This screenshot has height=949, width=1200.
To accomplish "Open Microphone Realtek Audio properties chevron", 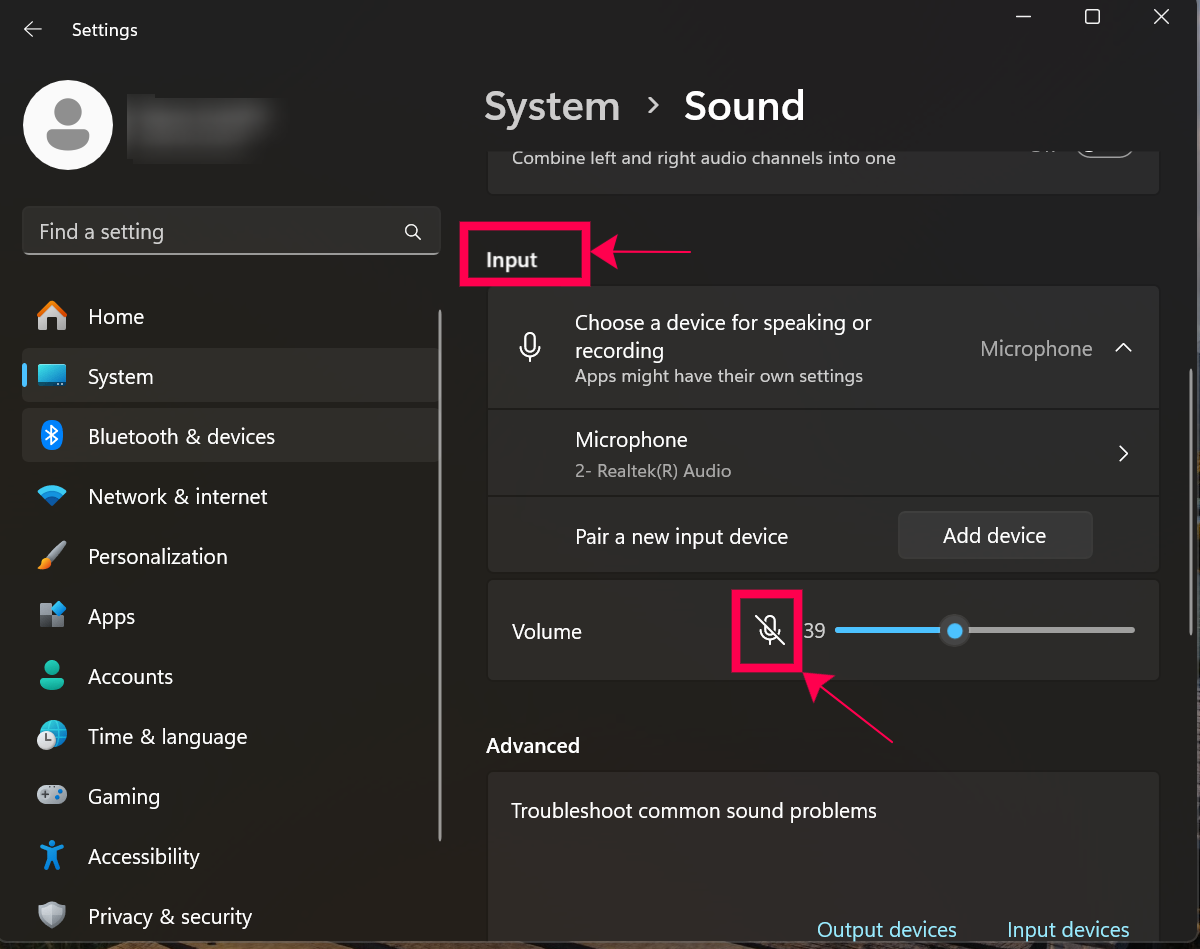I will [x=1124, y=453].
